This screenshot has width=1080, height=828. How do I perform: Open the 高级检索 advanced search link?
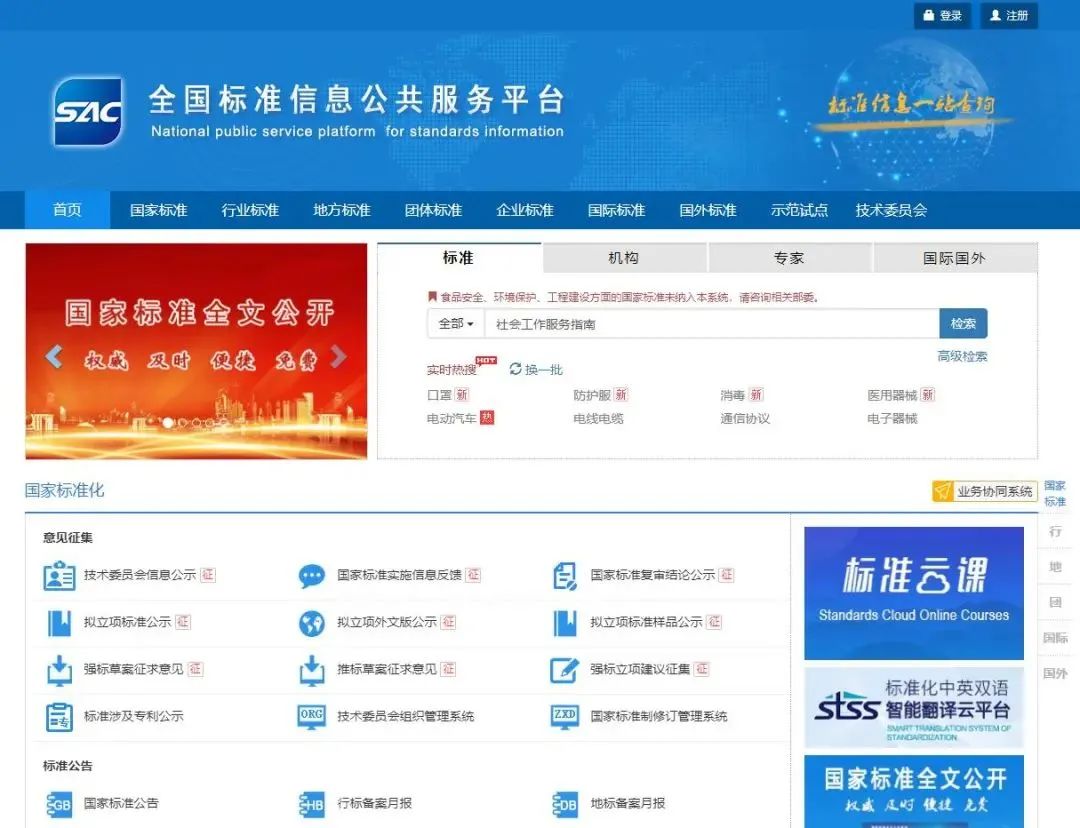point(962,356)
